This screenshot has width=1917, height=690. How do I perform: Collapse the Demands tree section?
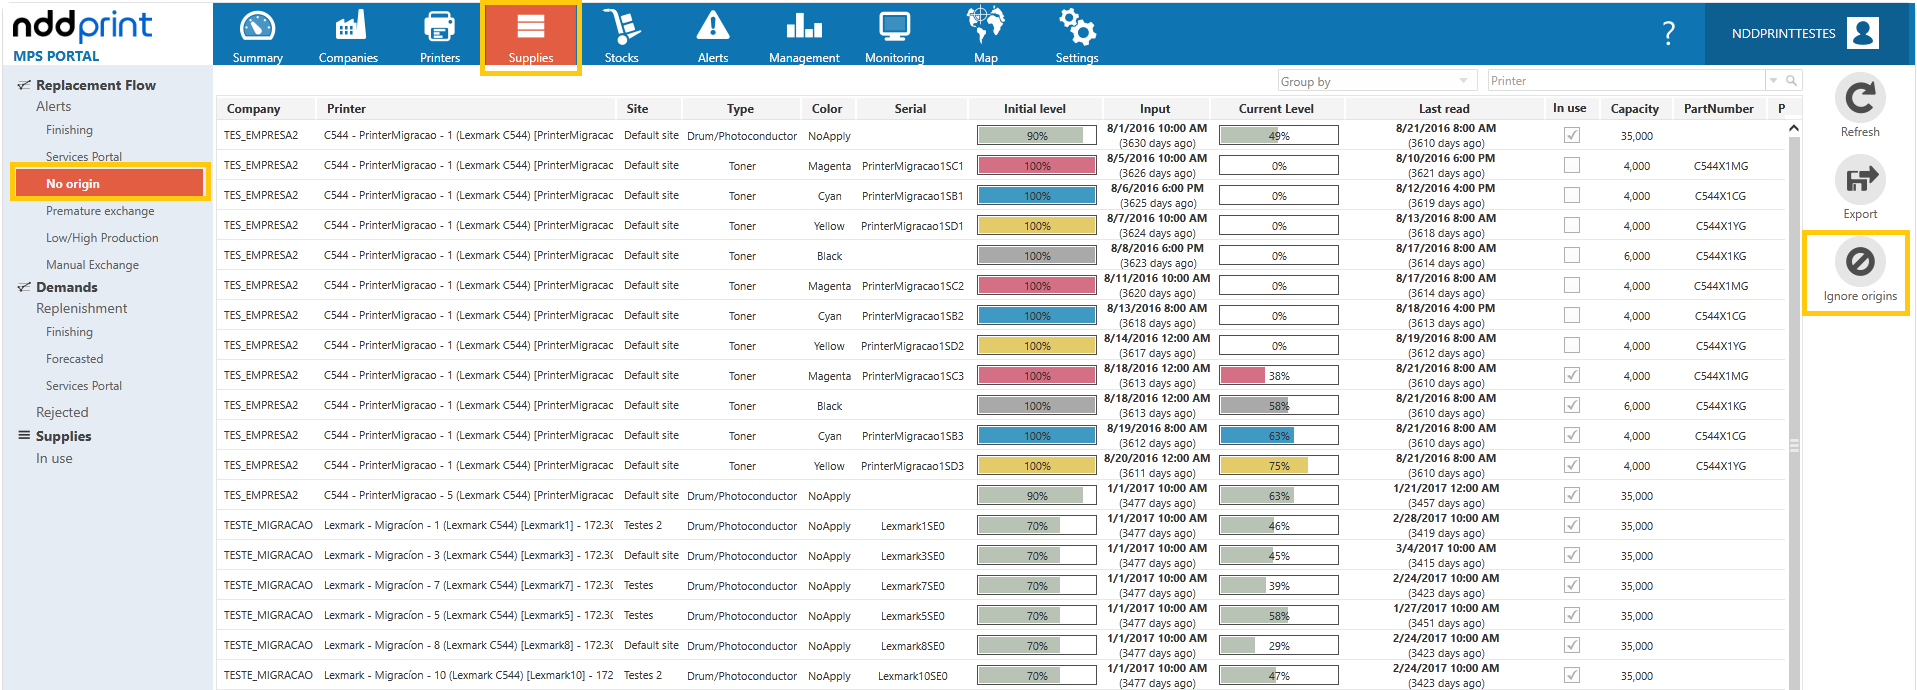pyautogui.click(x=24, y=287)
